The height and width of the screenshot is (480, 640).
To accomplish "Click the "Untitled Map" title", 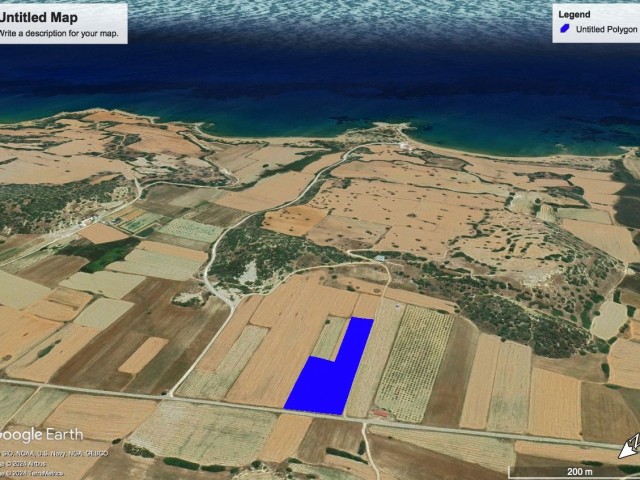I will pyautogui.click(x=39, y=18).
